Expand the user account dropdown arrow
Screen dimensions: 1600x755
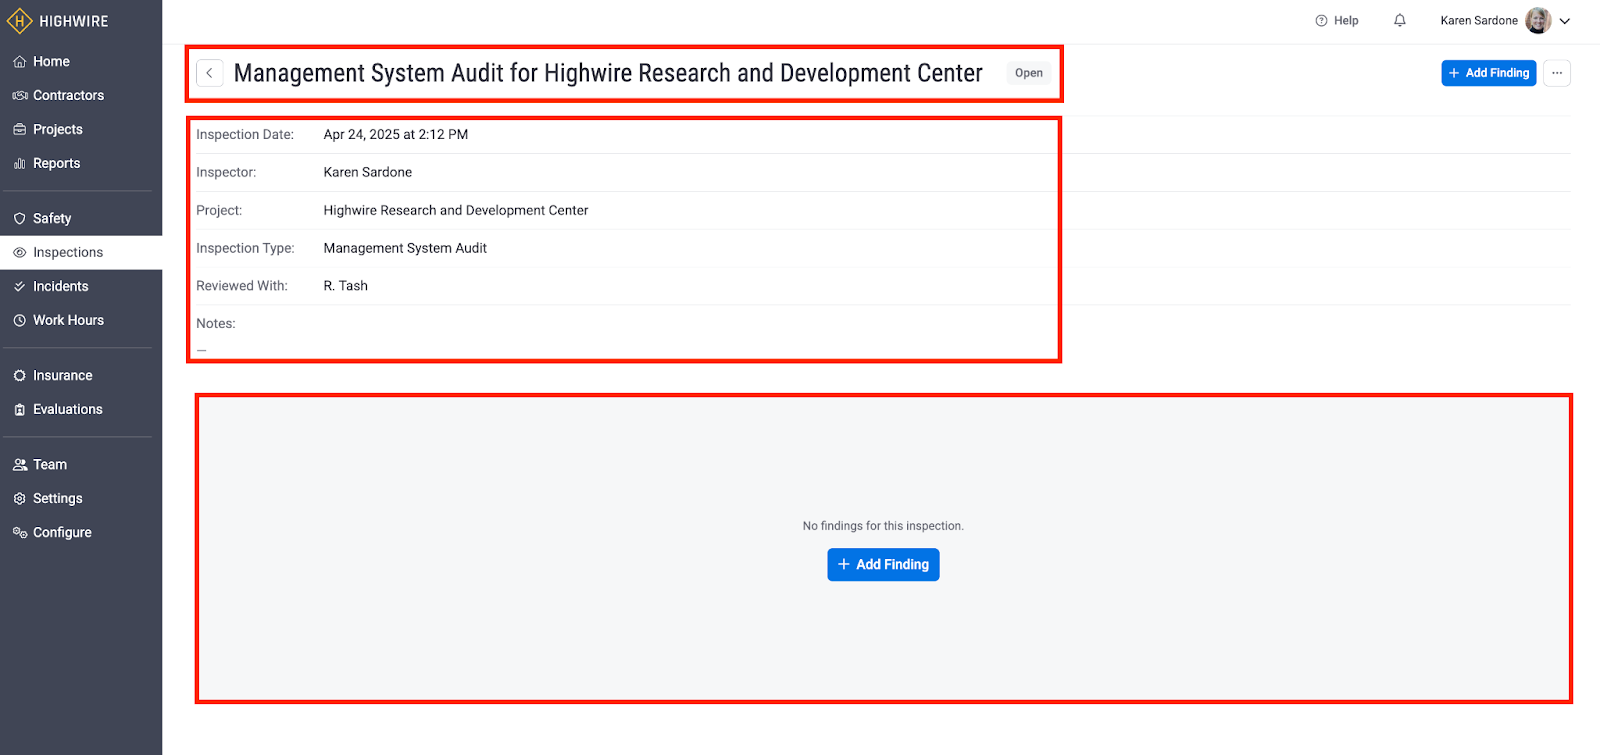1565,21
